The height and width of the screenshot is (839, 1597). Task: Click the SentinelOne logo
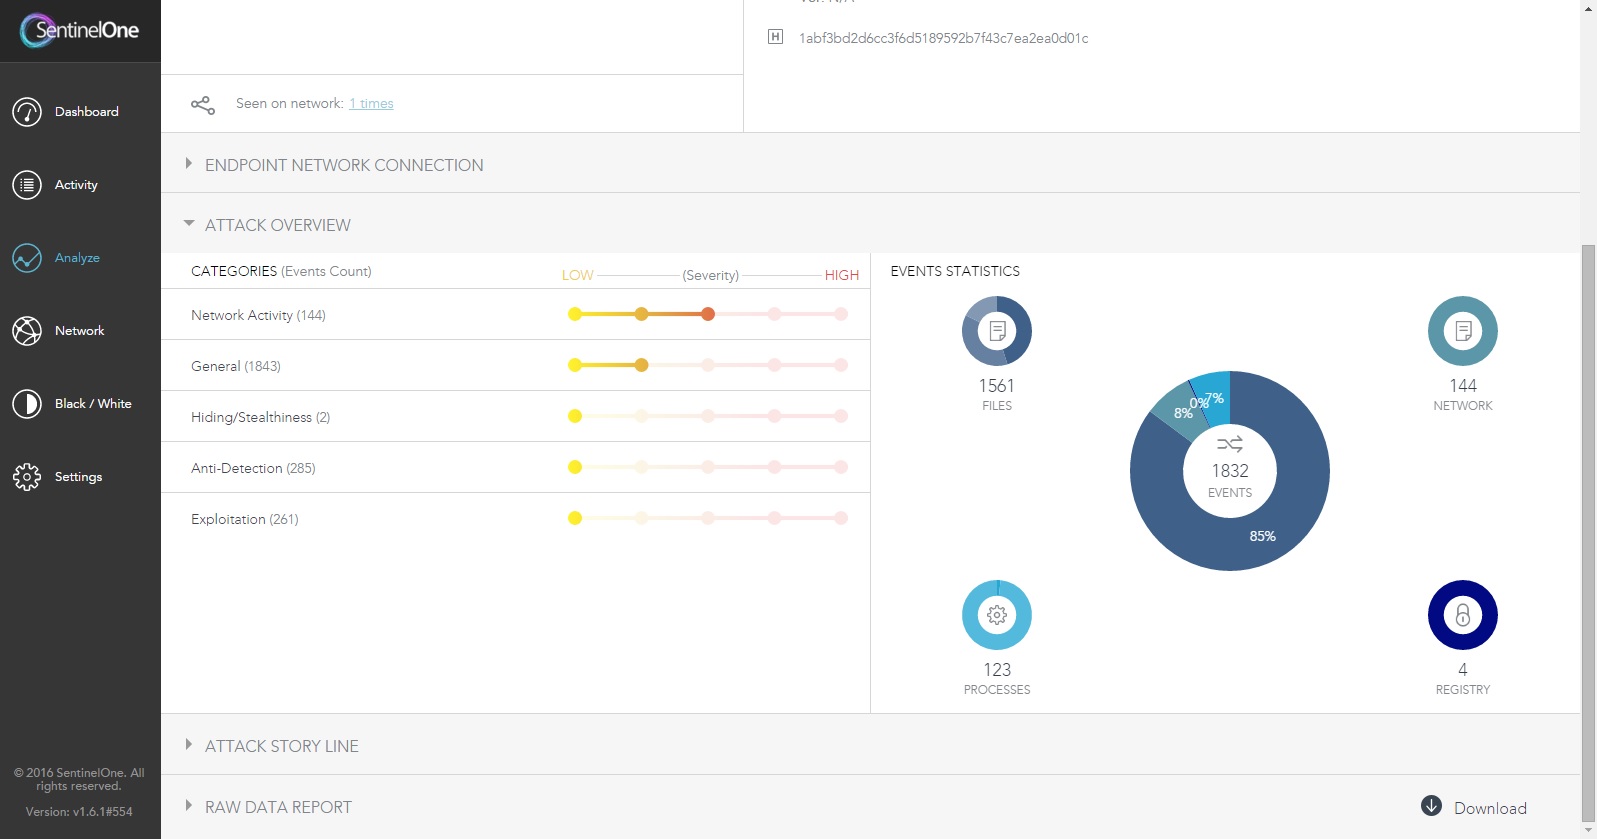pos(79,30)
